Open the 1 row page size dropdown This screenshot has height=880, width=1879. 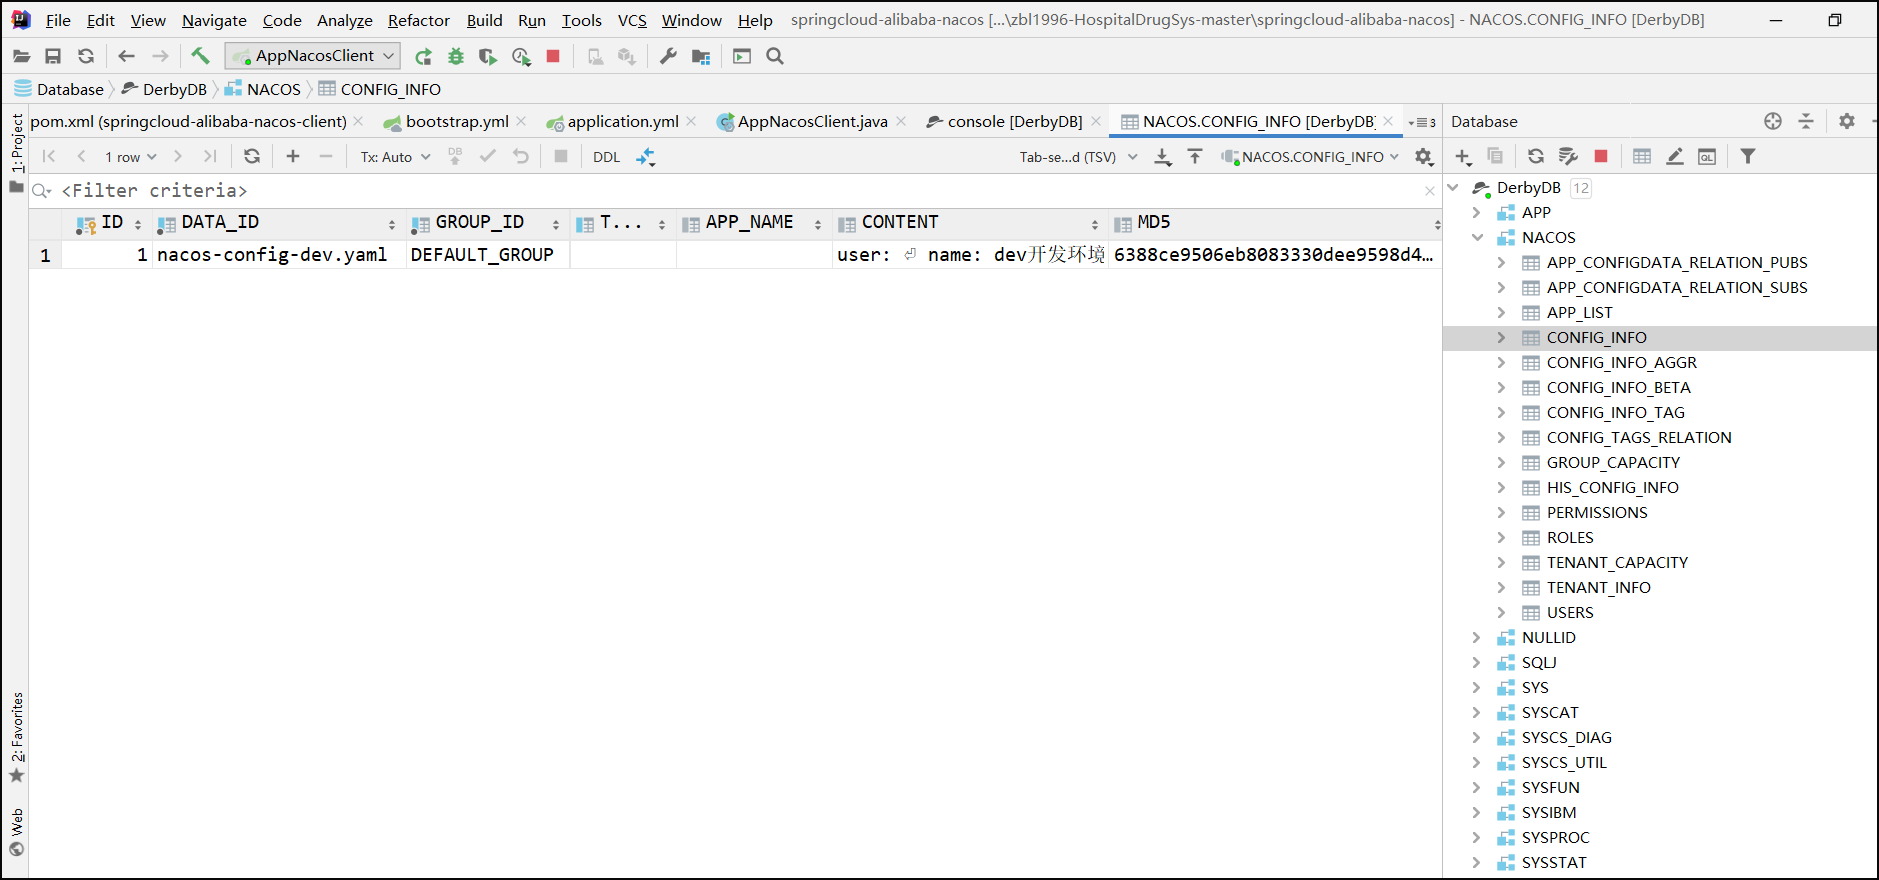tap(131, 157)
